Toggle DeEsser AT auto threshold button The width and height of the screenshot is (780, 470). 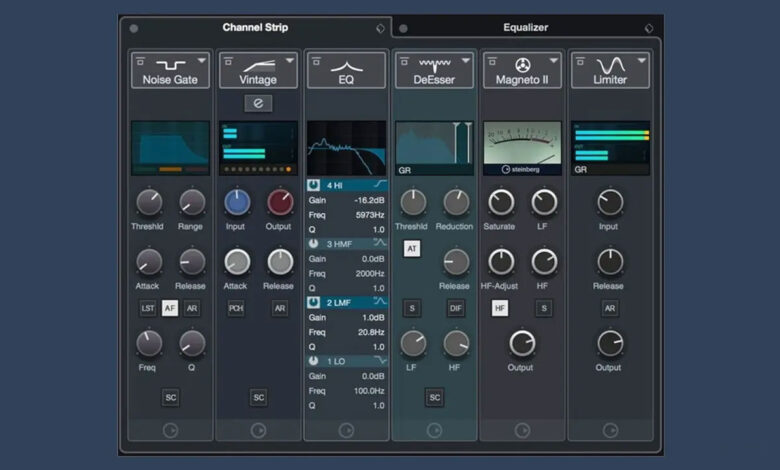[412, 249]
